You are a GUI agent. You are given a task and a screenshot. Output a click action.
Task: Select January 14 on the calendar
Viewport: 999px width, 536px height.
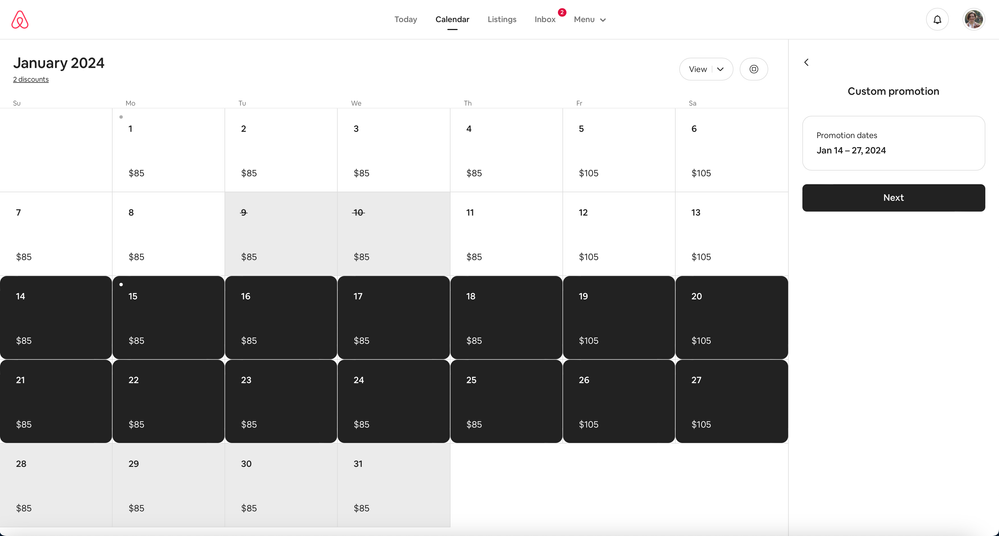coord(56,317)
